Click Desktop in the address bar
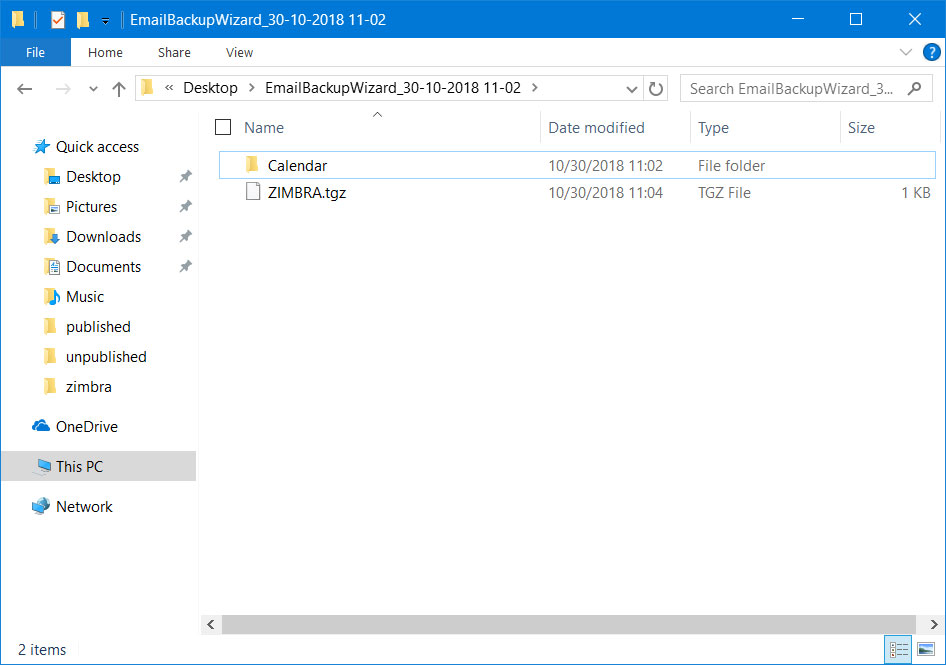The width and height of the screenshot is (946, 665). 211,88
